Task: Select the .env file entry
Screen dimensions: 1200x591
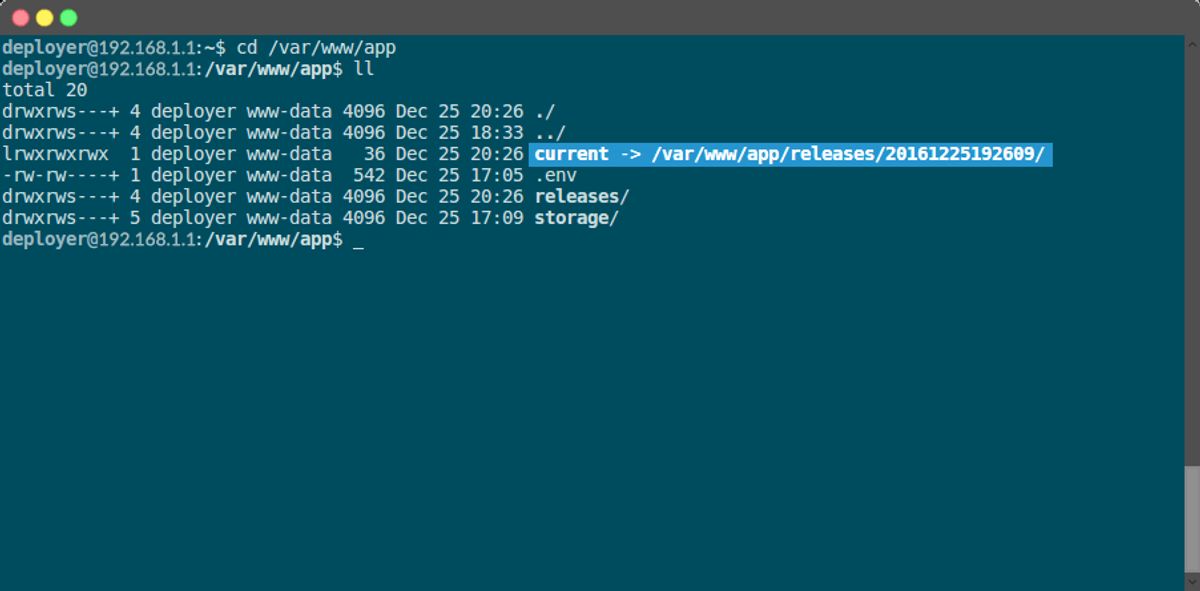Action: [556, 175]
